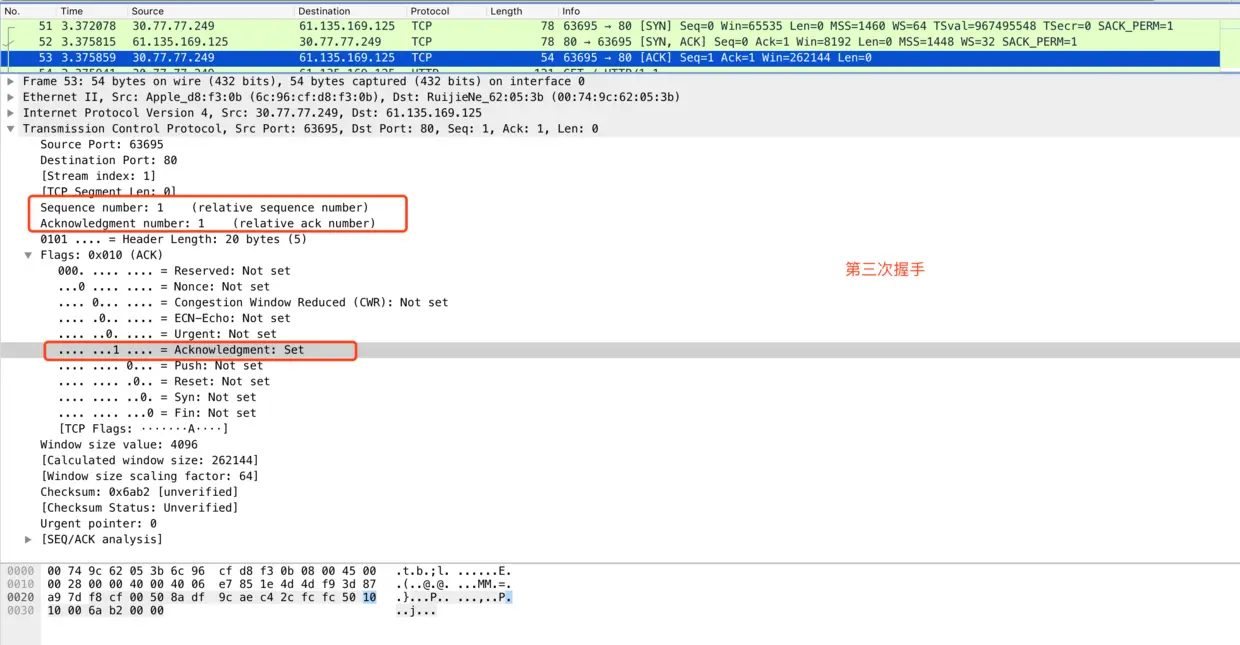The width and height of the screenshot is (1240, 645).
Task: Click the Source column header
Action: tap(148, 11)
